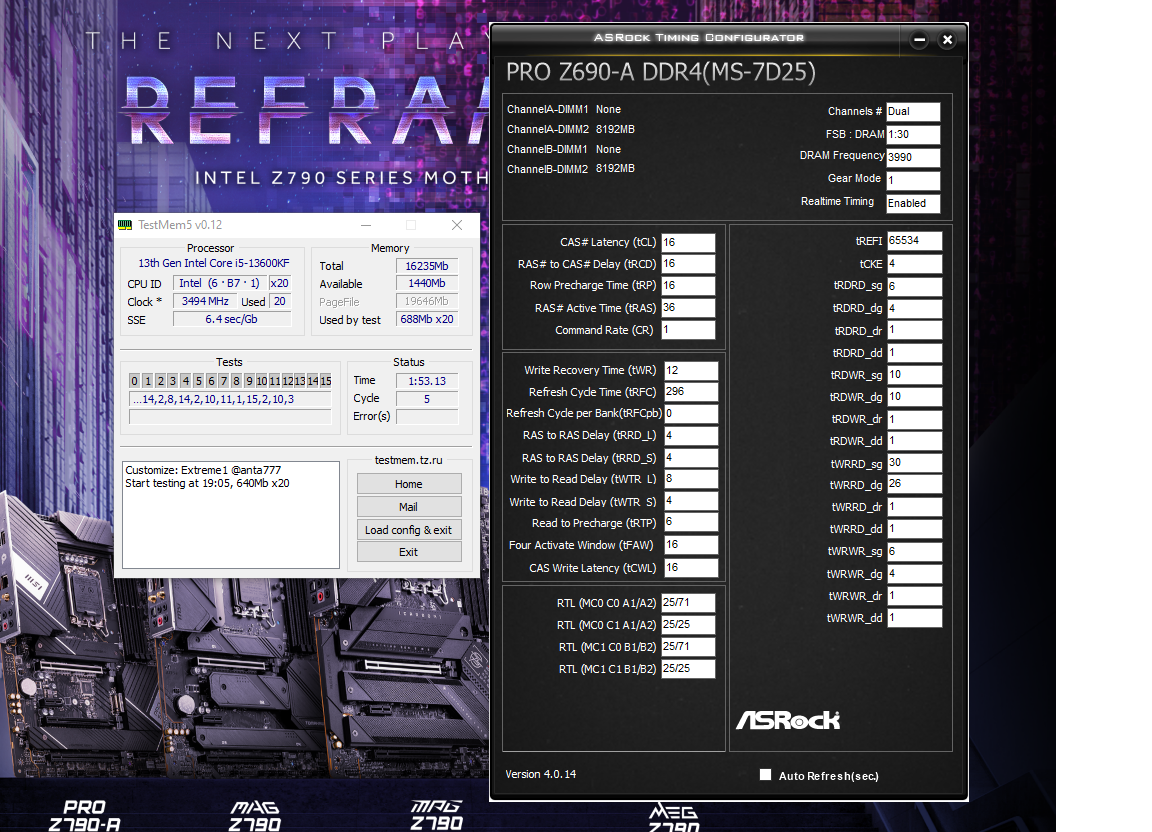Select the tCKE value field
Viewport: 1152px width, 832px height.
pos(914,264)
